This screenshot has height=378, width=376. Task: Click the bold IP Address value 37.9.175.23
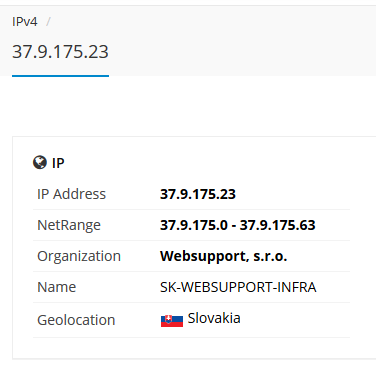pyautogui.click(x=198, y=194)
